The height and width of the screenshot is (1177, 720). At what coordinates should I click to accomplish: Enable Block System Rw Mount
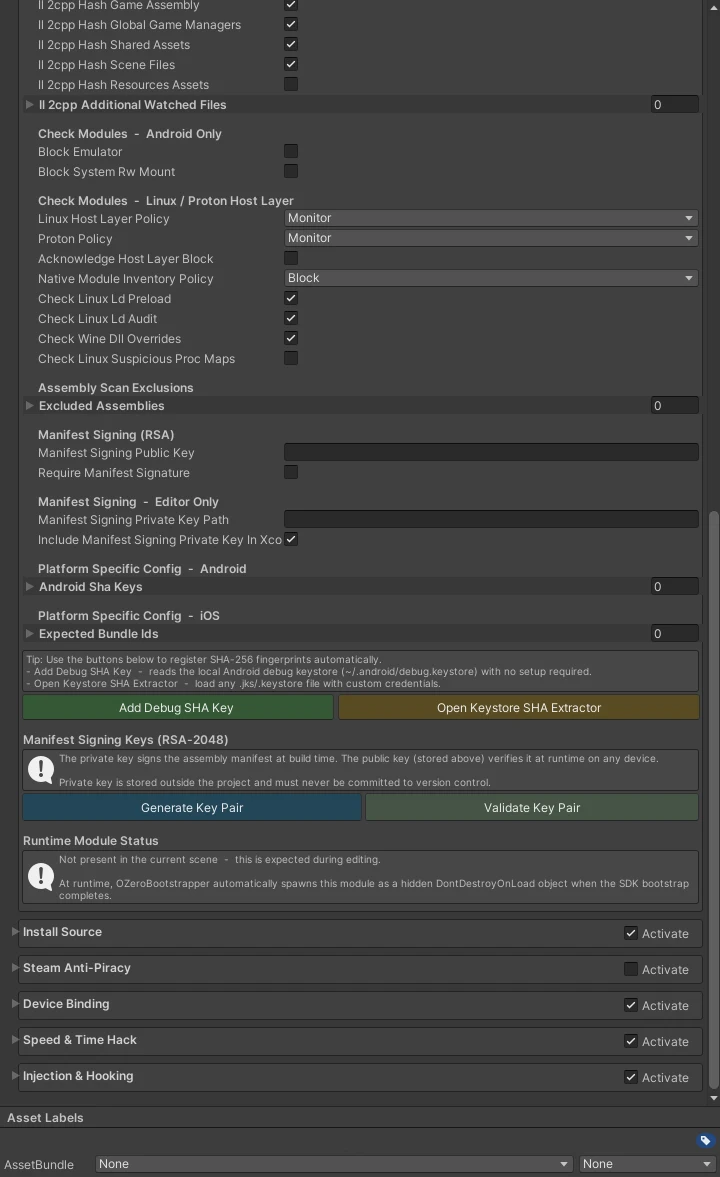[x=291, y=171]
